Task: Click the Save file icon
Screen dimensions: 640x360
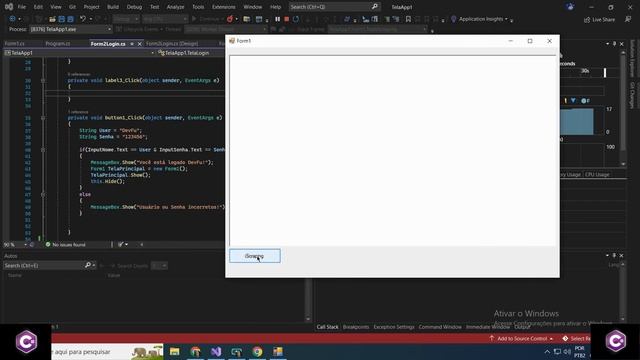Action: click(x=62, y=19)
